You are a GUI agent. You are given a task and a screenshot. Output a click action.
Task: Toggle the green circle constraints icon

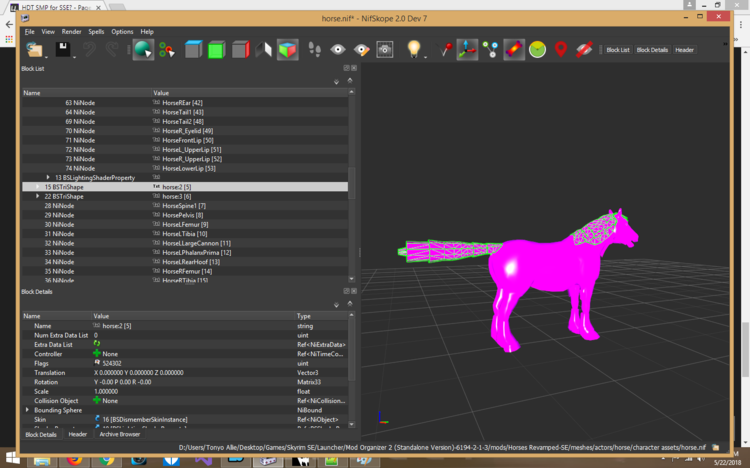pos(537,49)
